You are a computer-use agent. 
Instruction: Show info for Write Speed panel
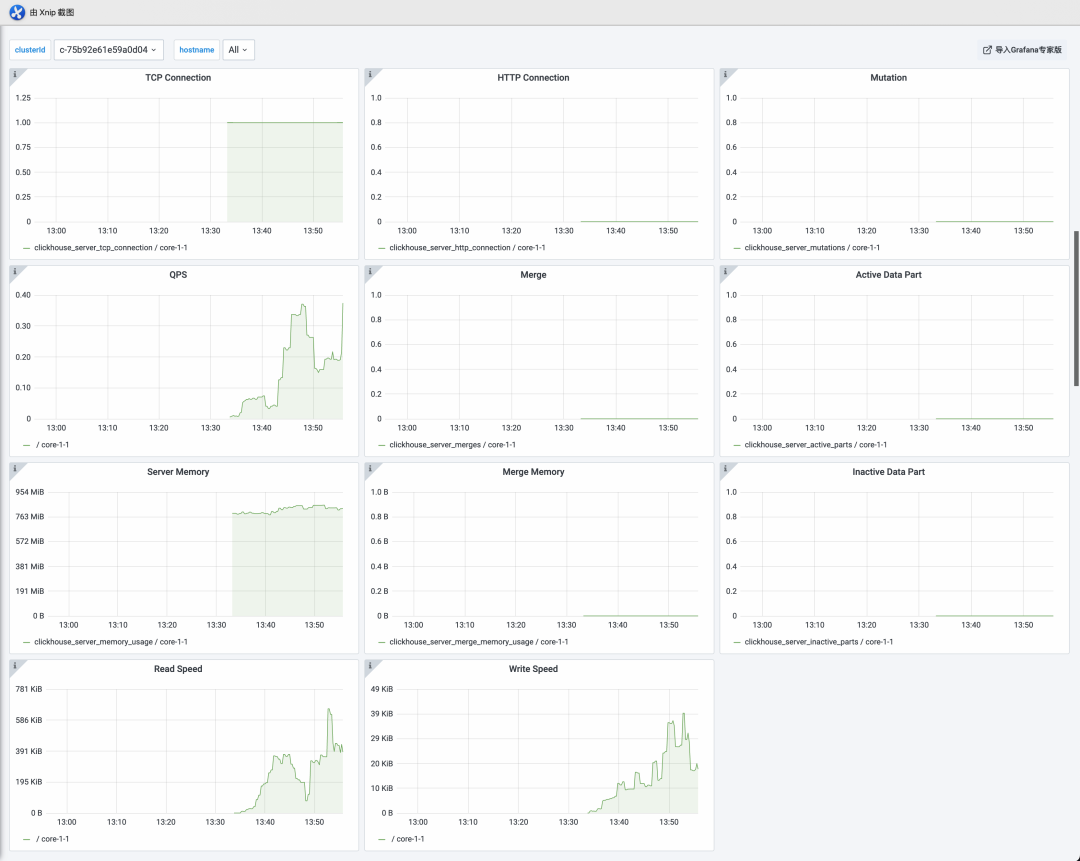pyautogui.click(x=371, y=665)
